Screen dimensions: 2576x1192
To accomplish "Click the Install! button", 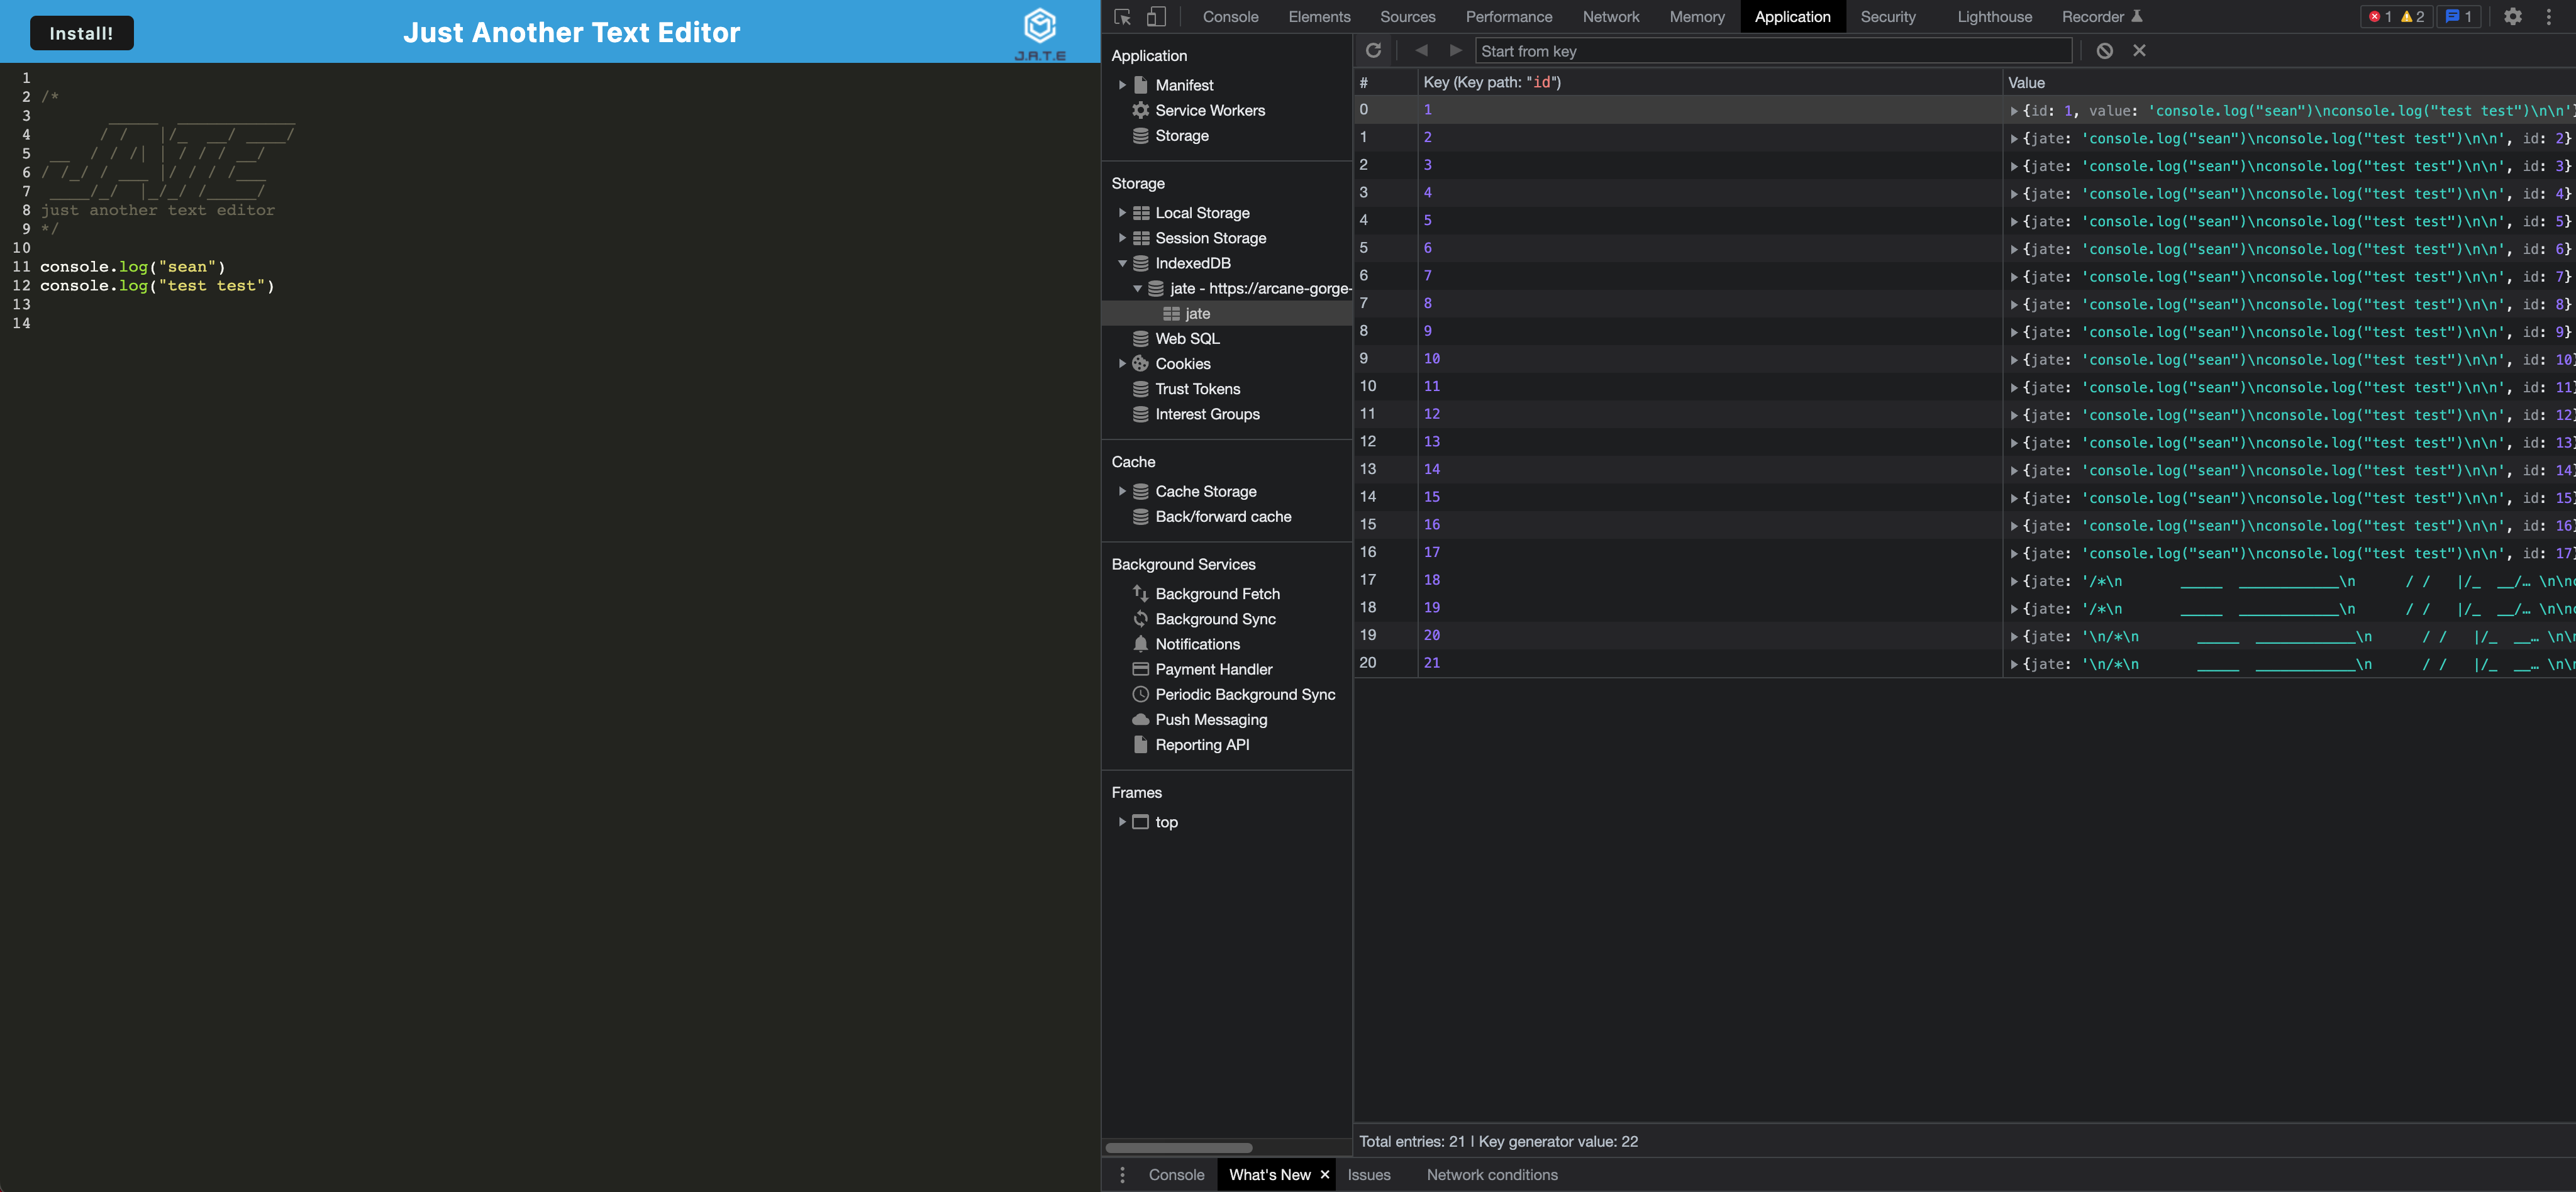I will [81, 33].
